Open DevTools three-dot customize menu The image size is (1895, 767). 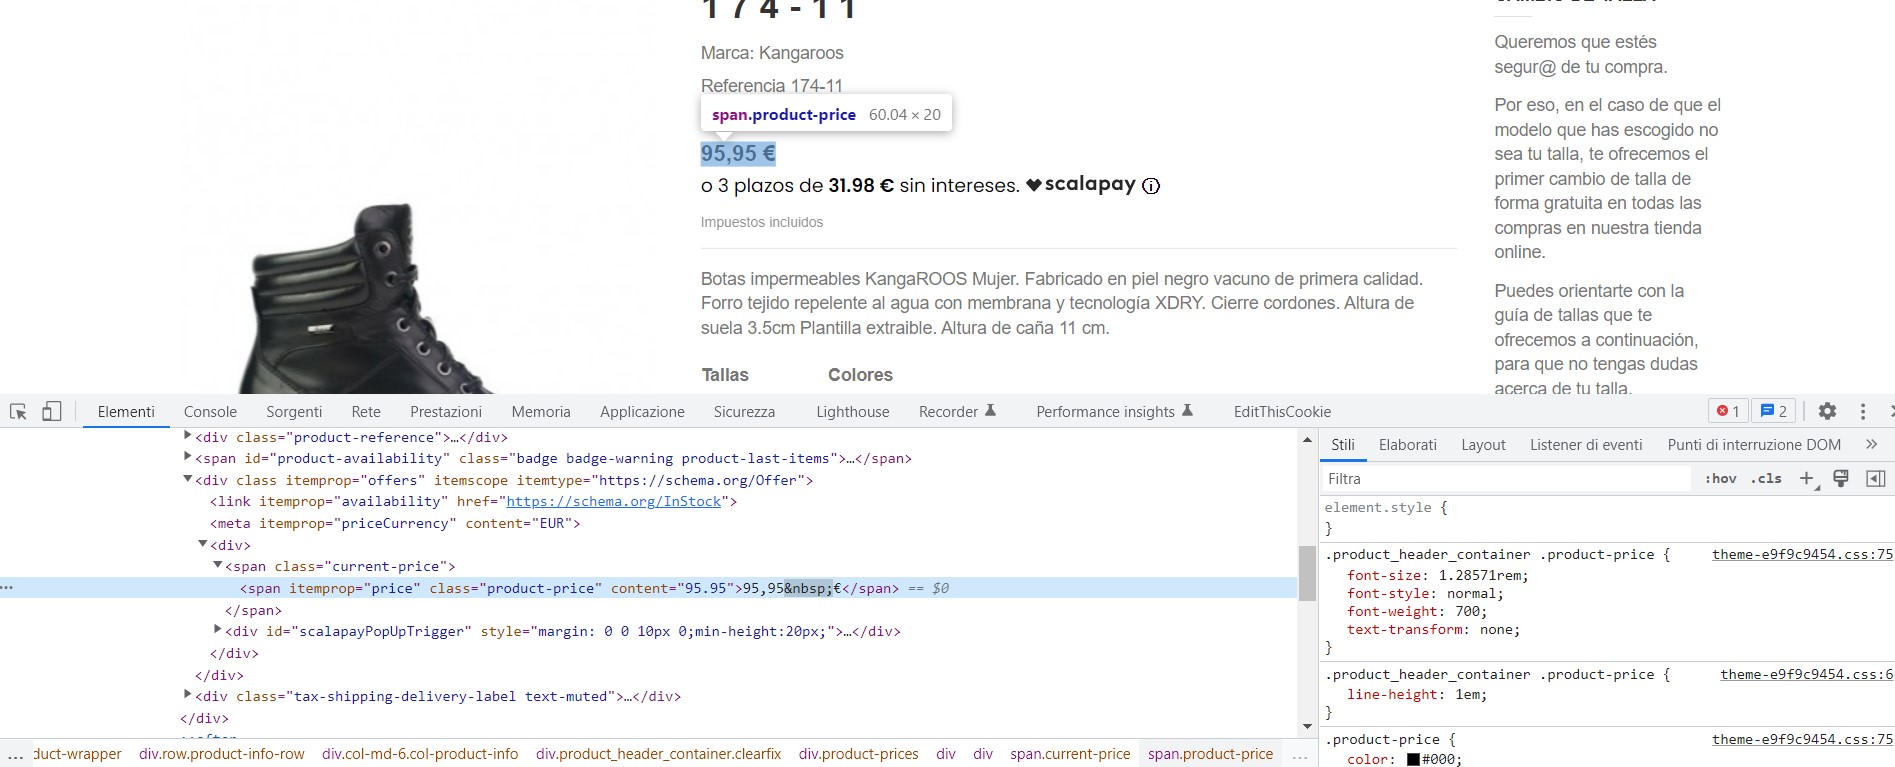tap(1862, 411)
